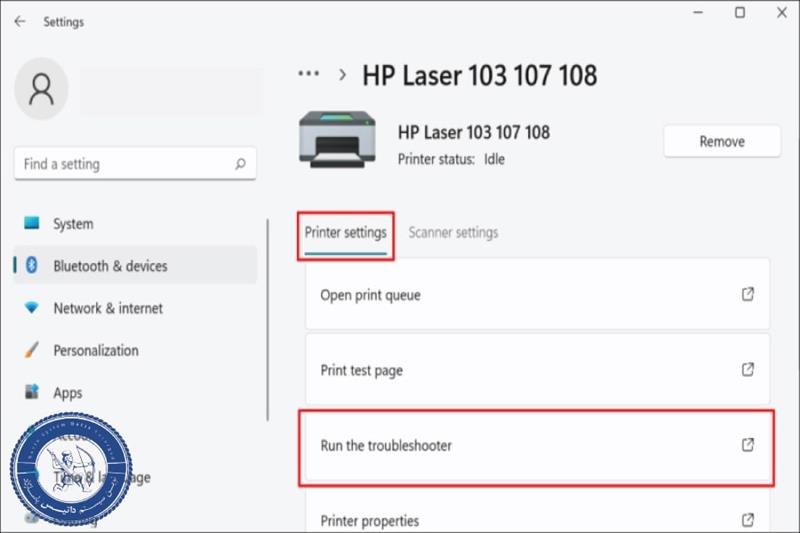Screen dimensions: 800x533
Task: Select Bluetooth & devices category
Action: [135, 265]
